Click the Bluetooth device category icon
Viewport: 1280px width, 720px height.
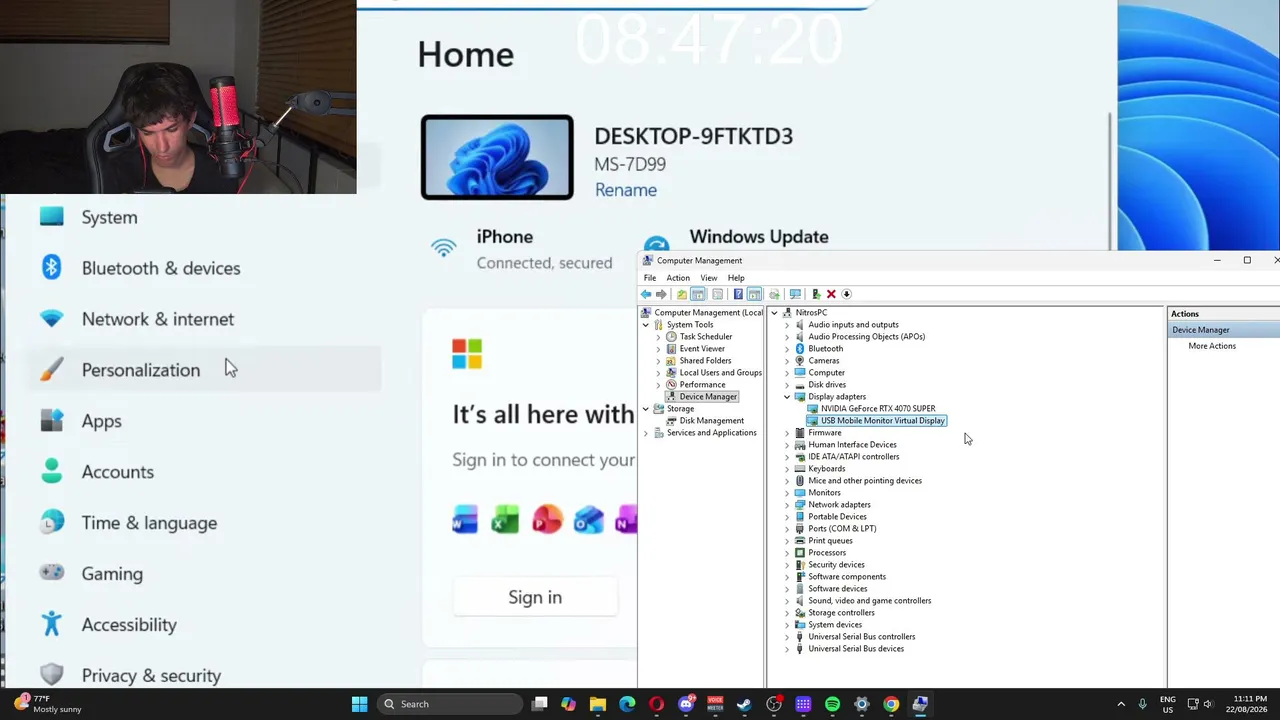pyautogui.click(x=800, y=349)
